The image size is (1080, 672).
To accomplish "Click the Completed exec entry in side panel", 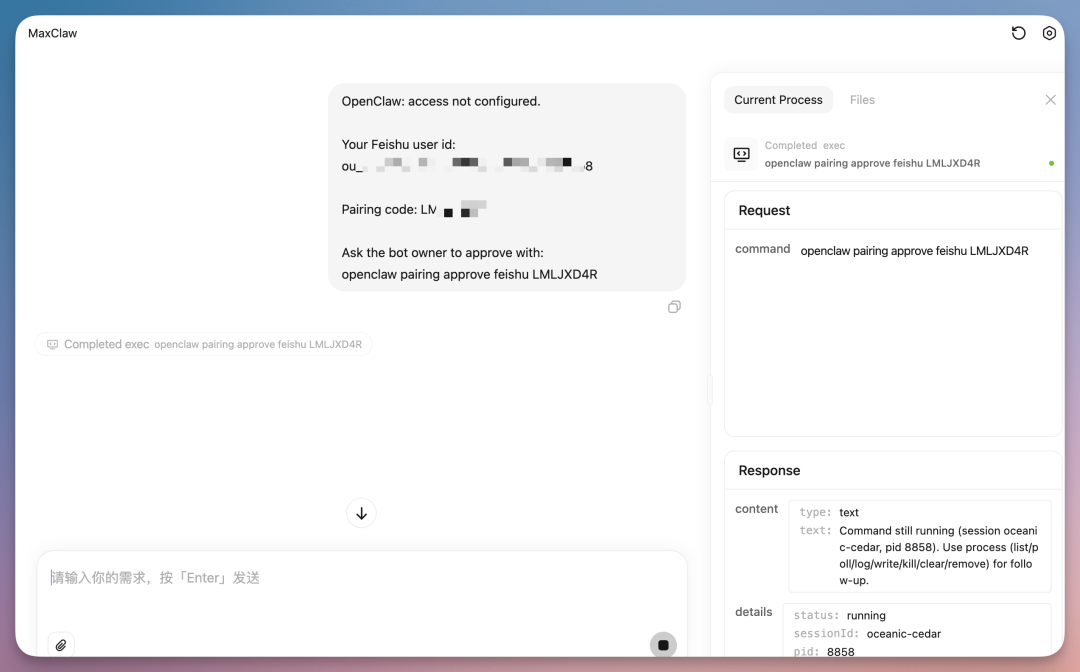I will point(871,155).
